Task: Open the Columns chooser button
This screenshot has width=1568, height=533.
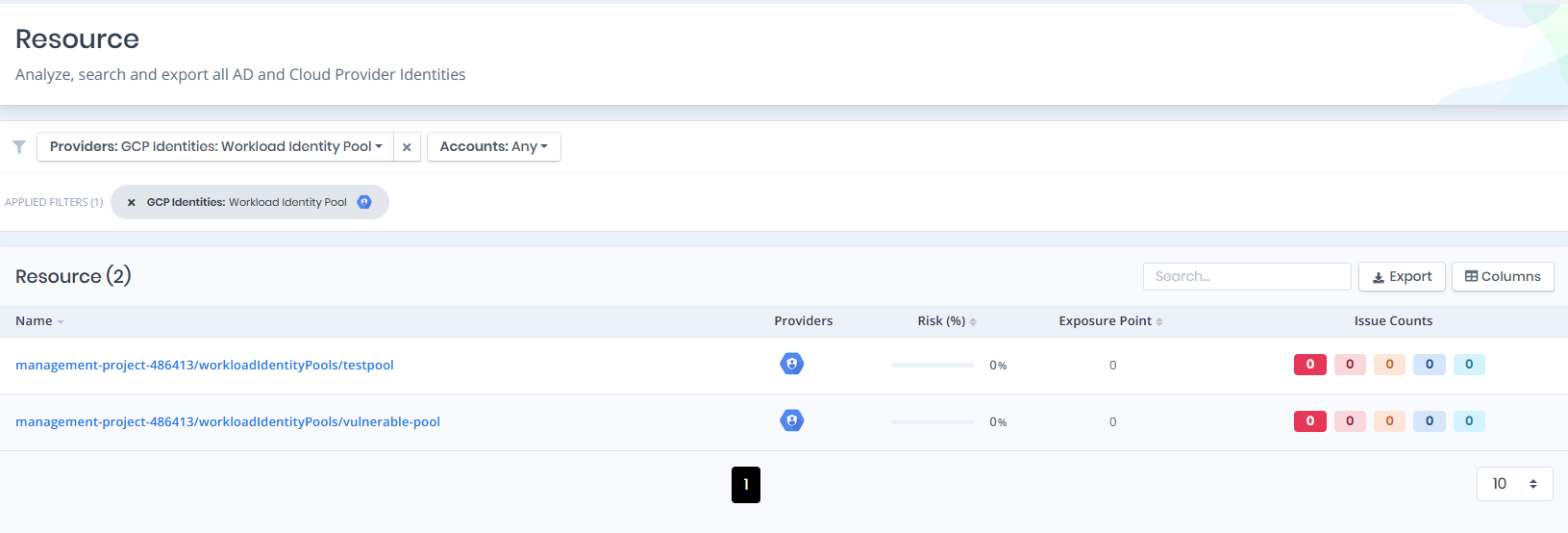Action: tap(1503, 277)
